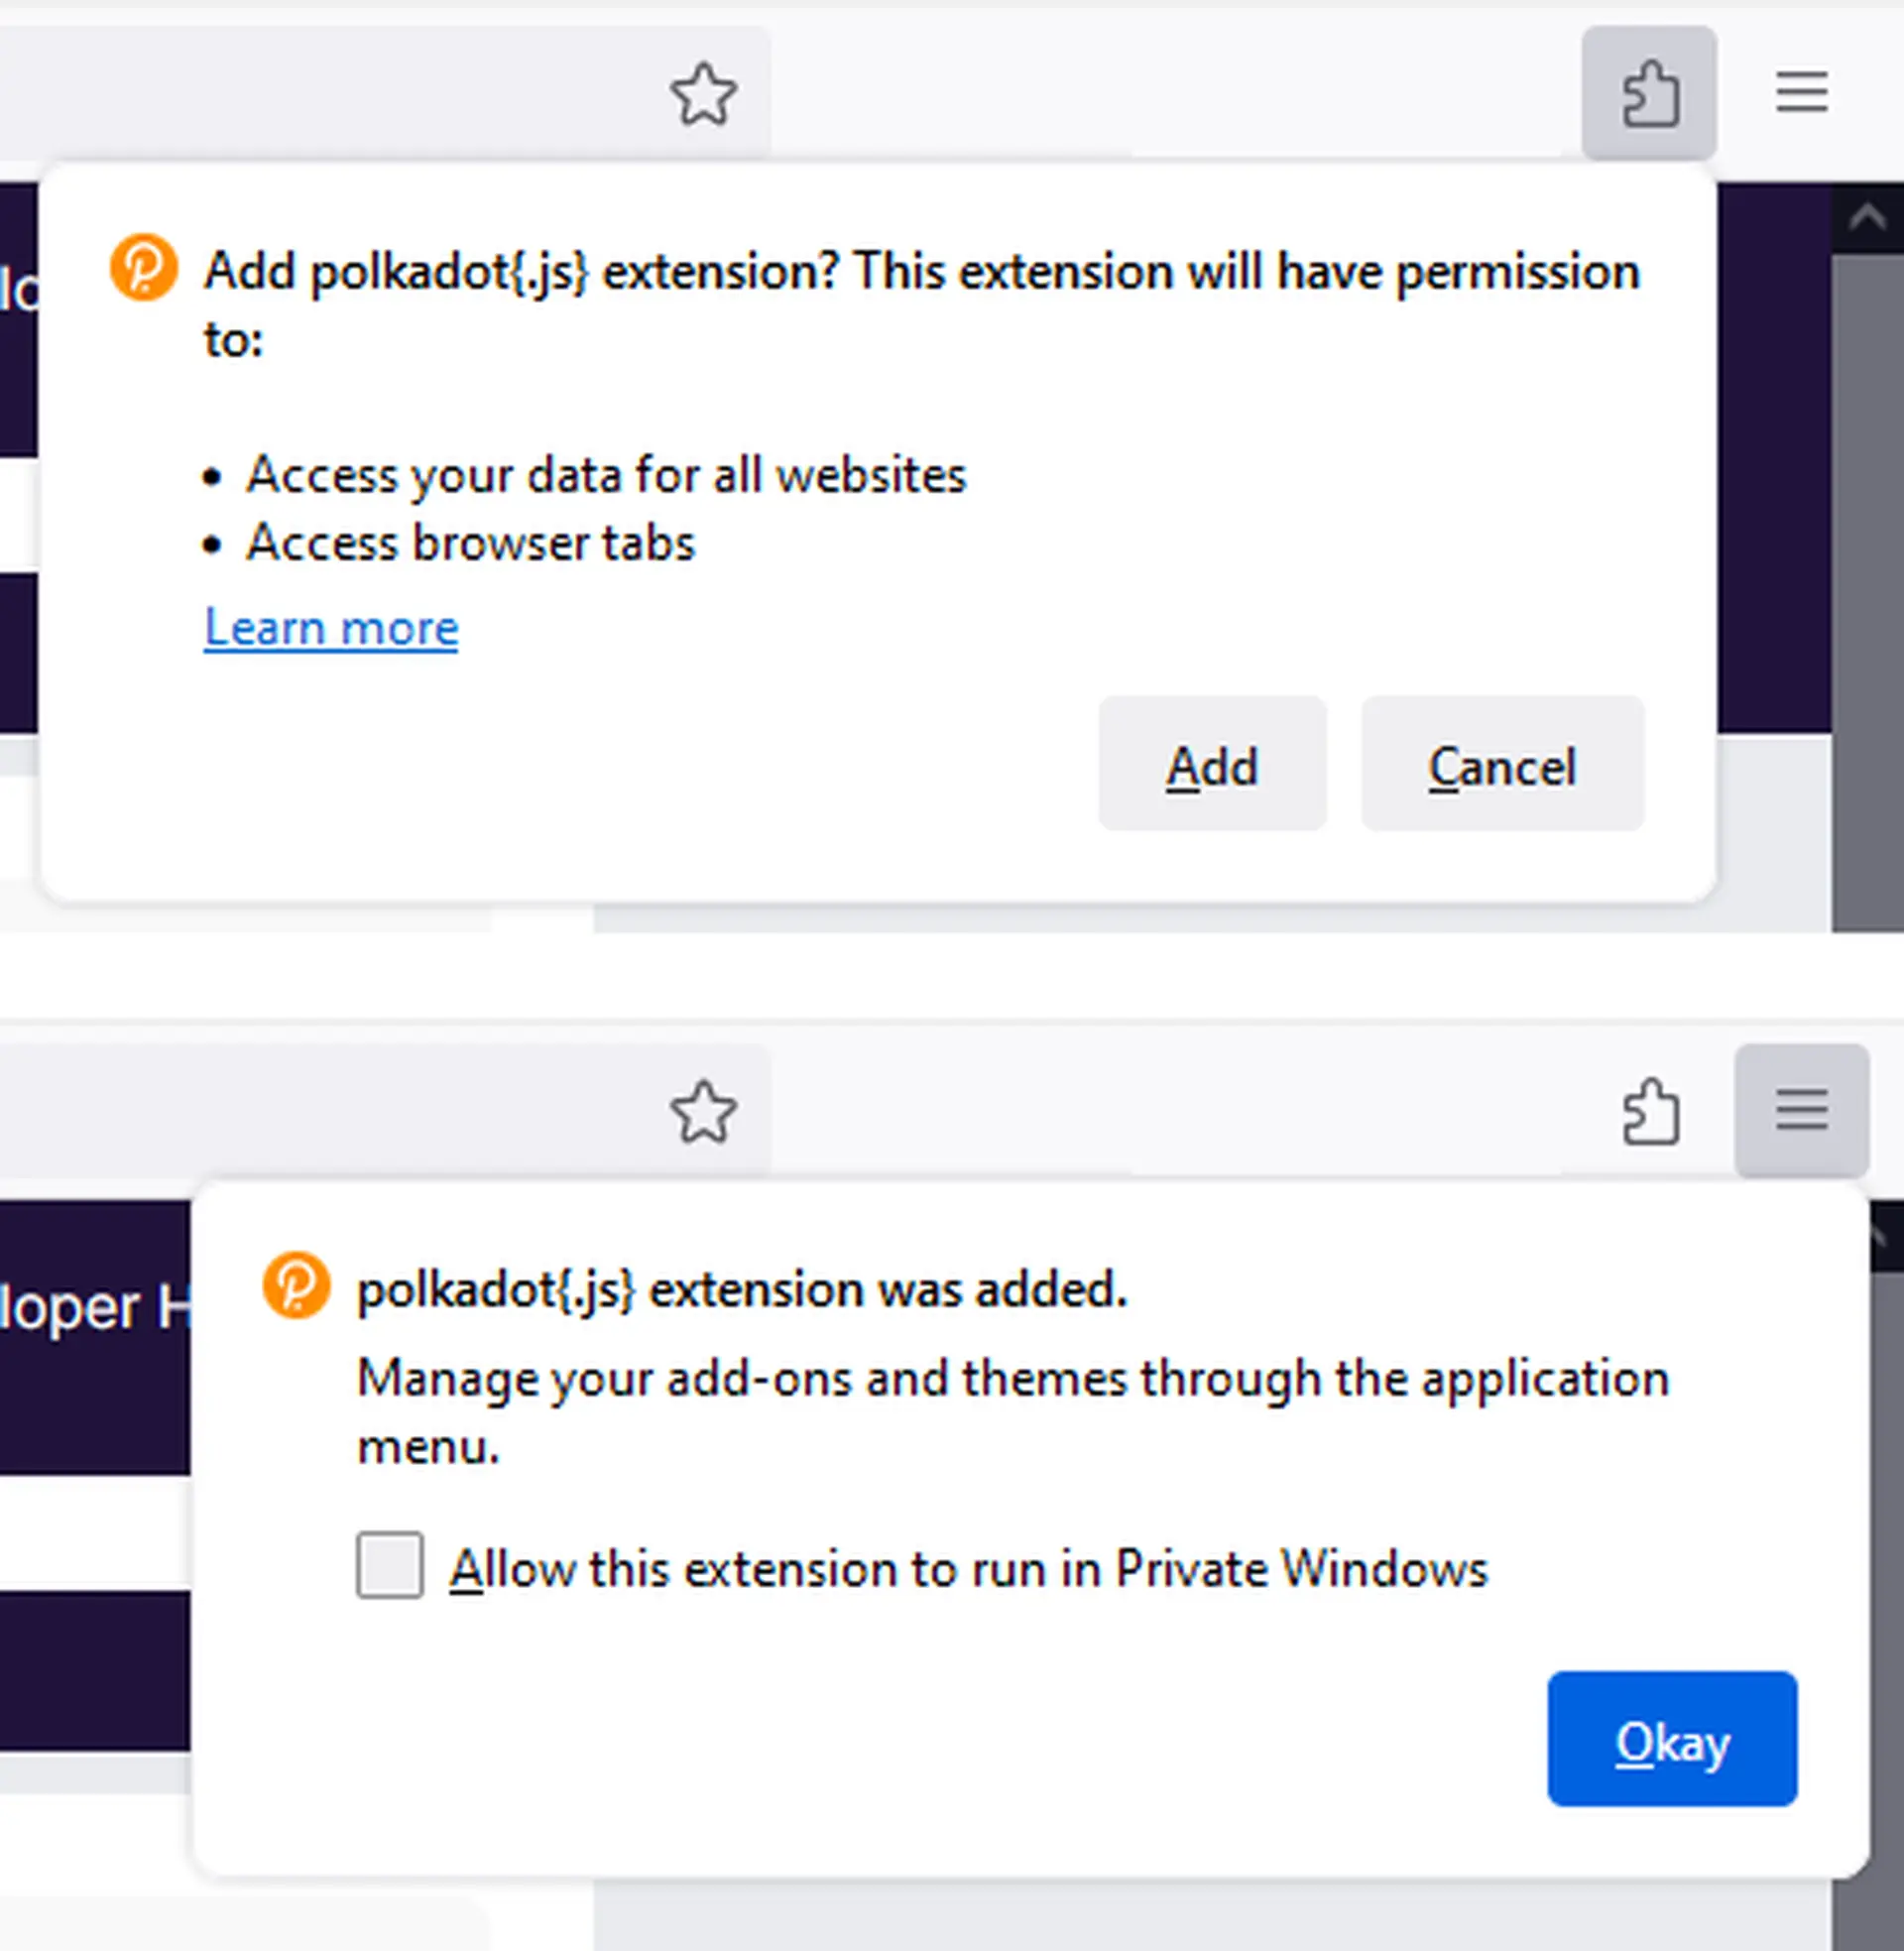Cancel the polkadot{.js} extension installation

coord(1502,765)
